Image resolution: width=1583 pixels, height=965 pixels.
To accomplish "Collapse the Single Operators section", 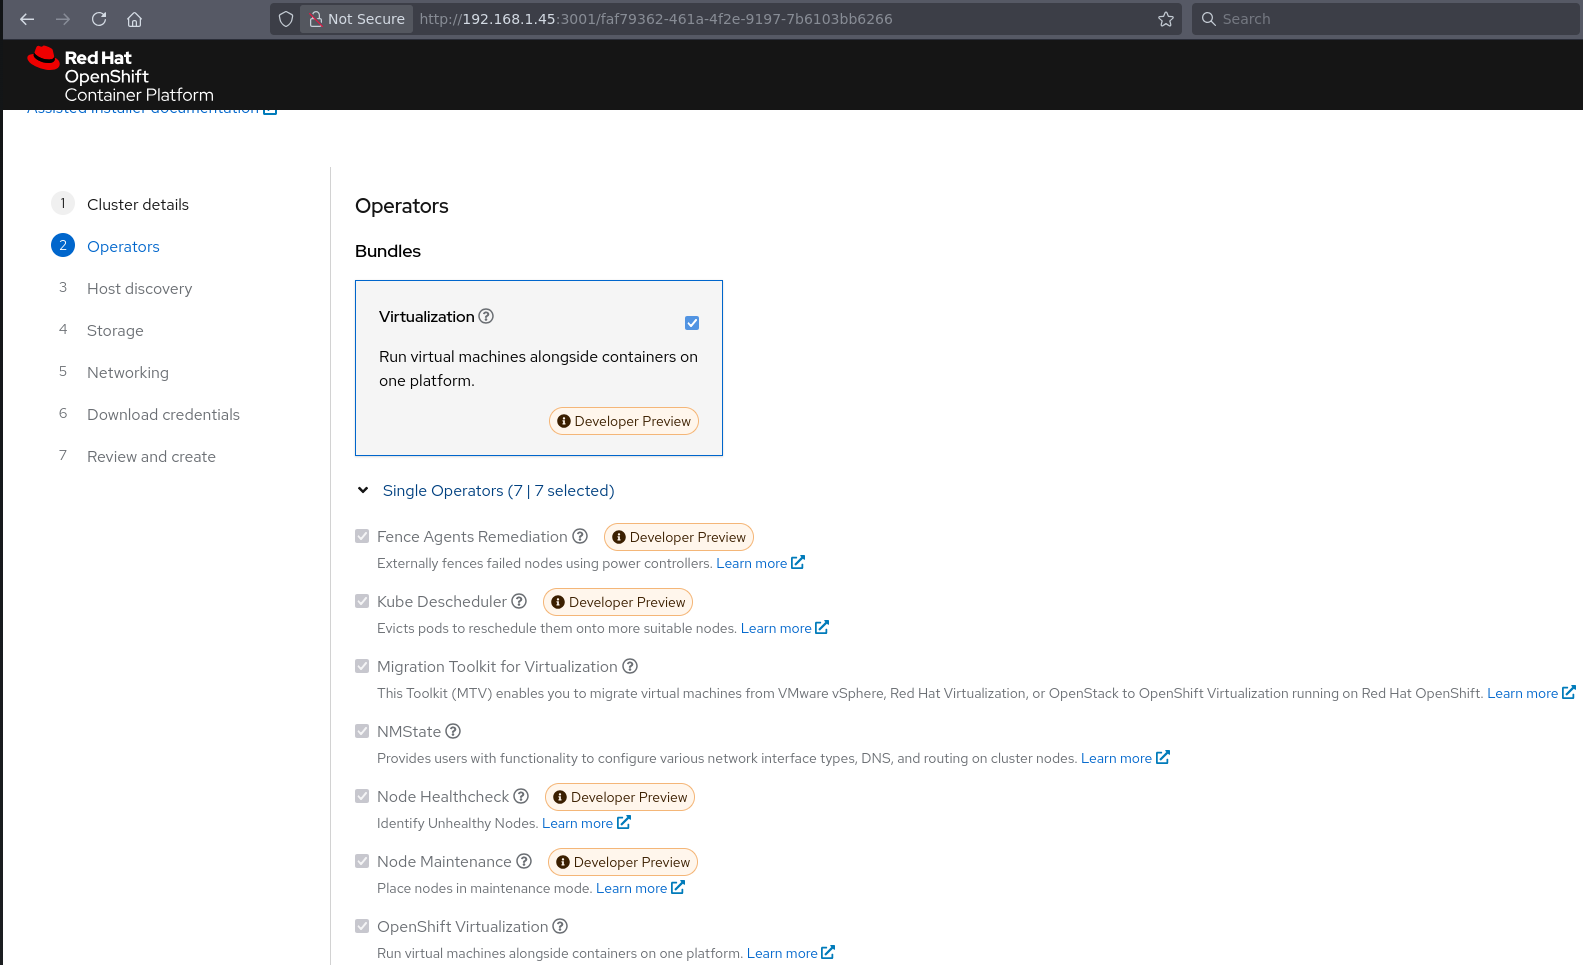I will pyautogui.click(x=363, y=491).
